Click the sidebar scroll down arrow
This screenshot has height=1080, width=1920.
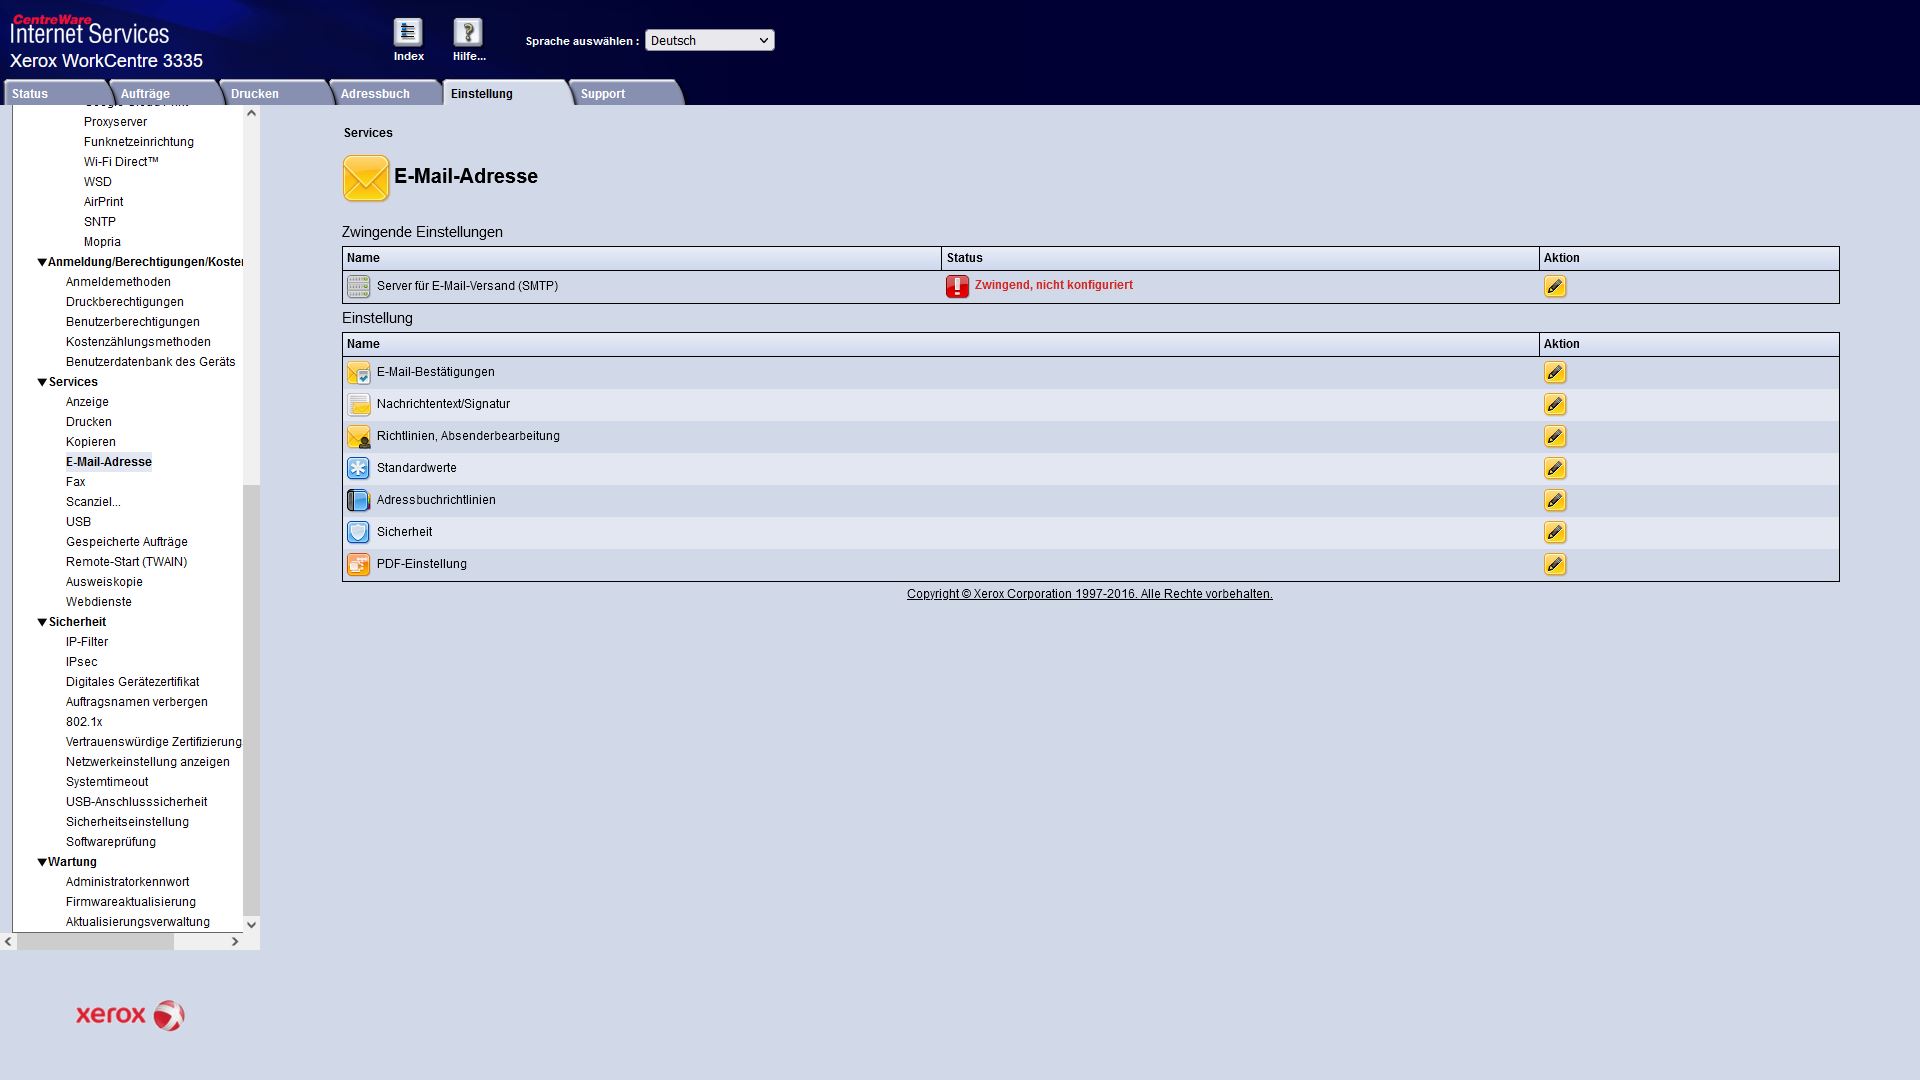coord(251,925)
